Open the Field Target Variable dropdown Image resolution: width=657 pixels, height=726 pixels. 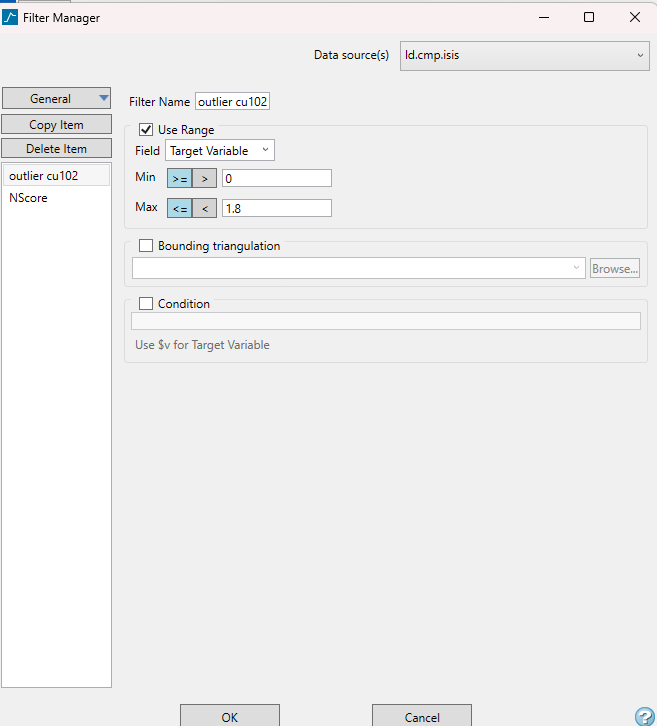220,150
